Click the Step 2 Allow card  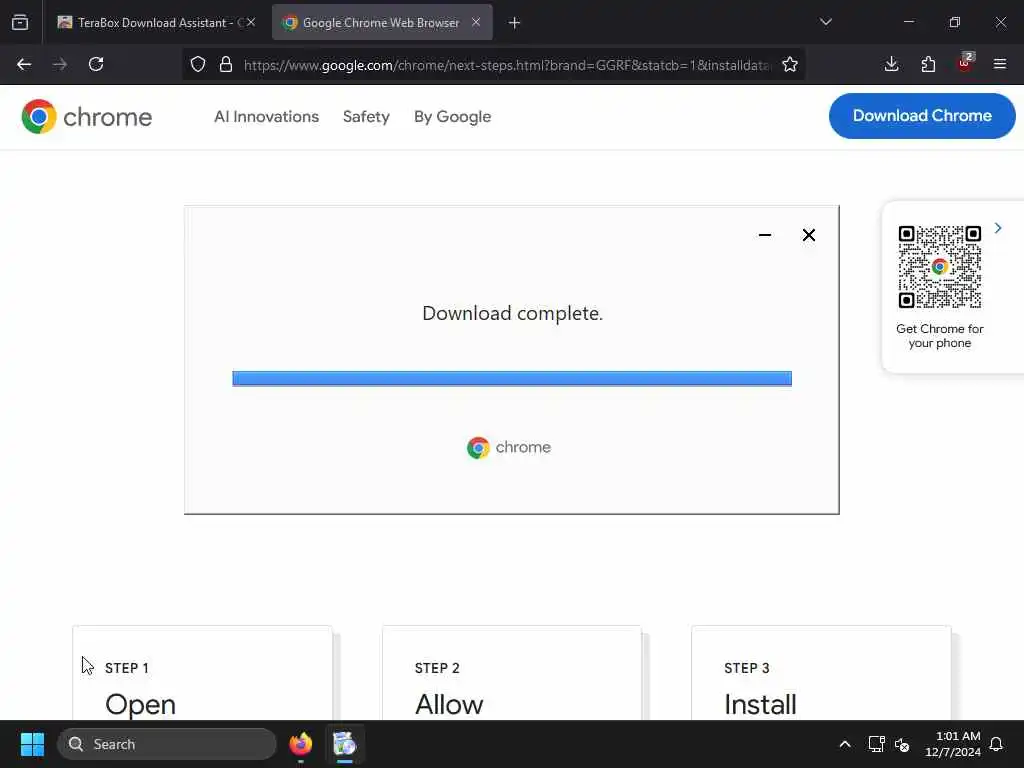(x=512, y=673)
